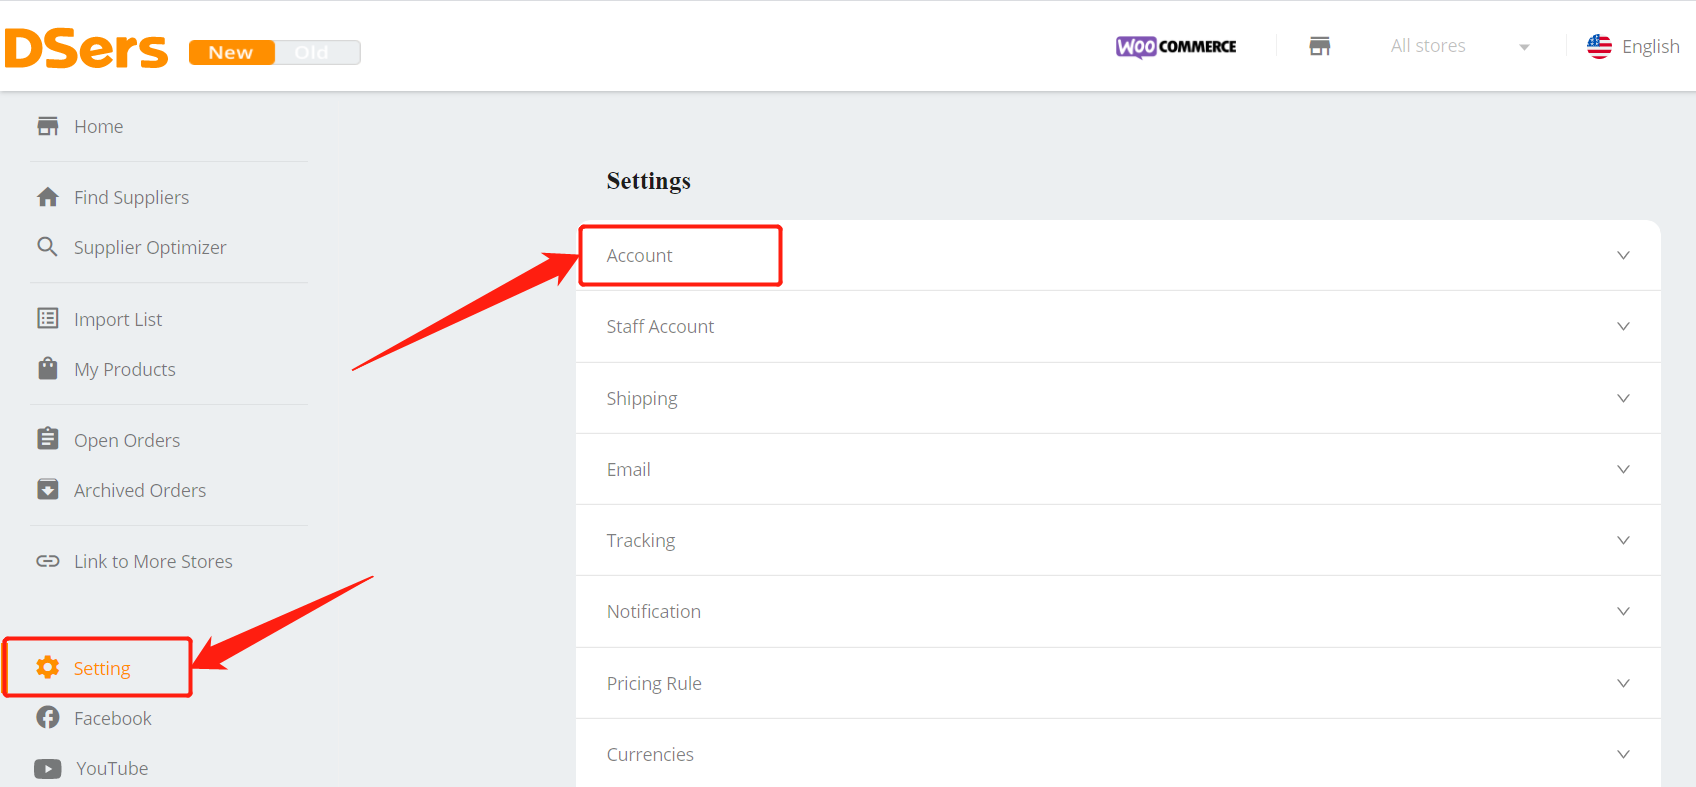
Task: Open the YouTube link
Action: point(112,768)
